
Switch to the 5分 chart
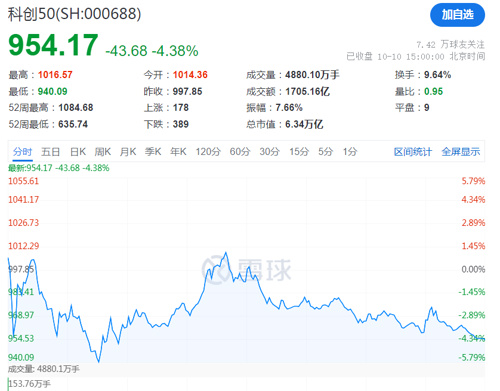[325, 152]
